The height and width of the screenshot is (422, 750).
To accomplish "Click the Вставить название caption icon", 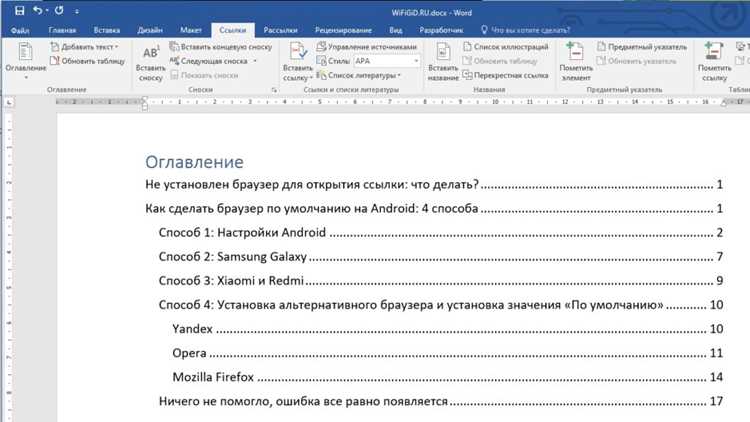I will coord(443,61).
